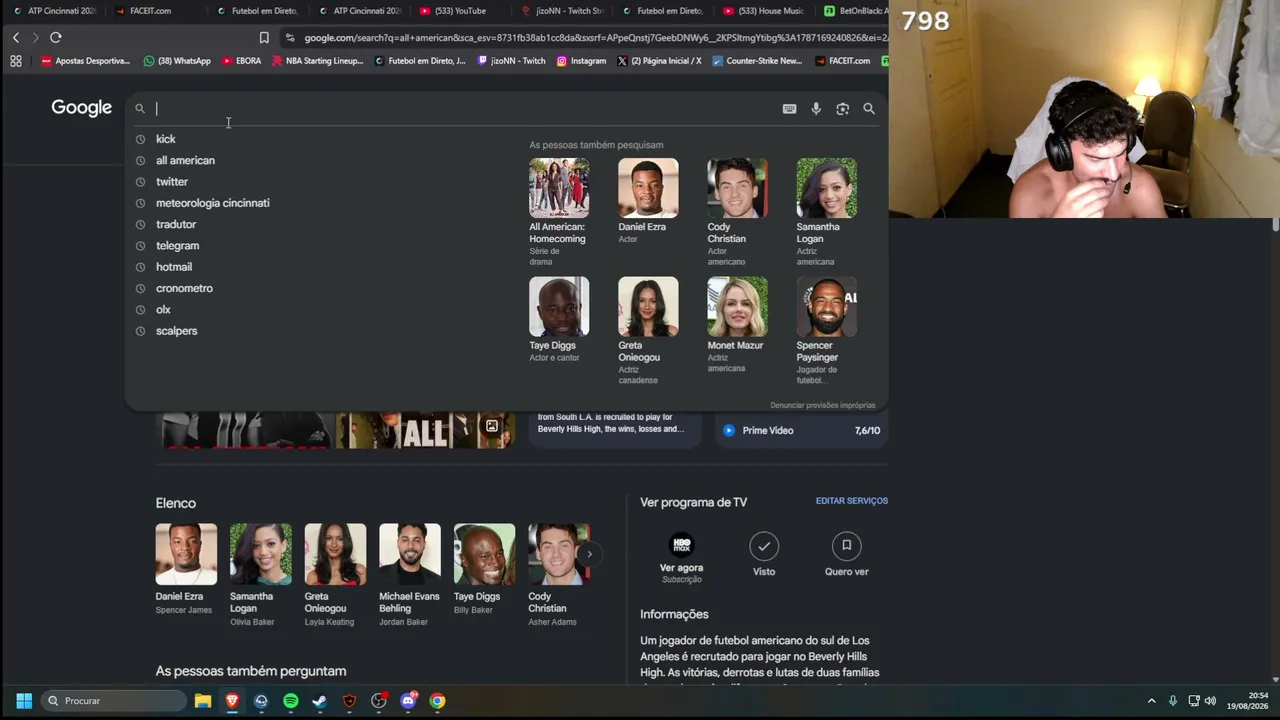Open the Monet Mazur suggestion thumbnail
Viewport: 1280px width, 720px height.
coord(737,306)
